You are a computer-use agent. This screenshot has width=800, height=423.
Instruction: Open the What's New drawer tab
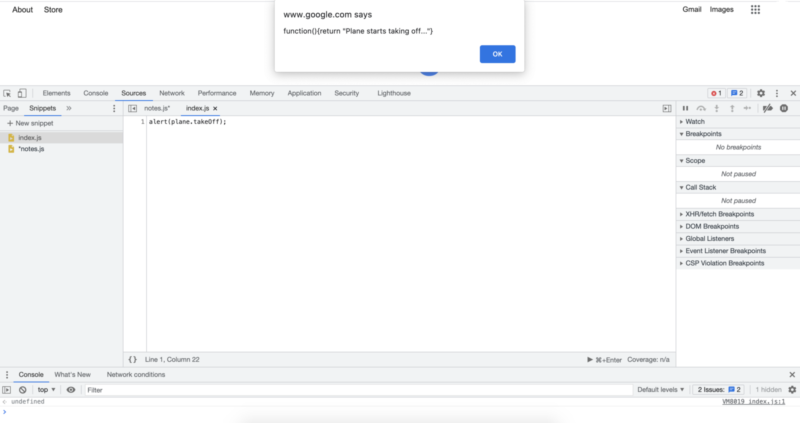(72, 375)
